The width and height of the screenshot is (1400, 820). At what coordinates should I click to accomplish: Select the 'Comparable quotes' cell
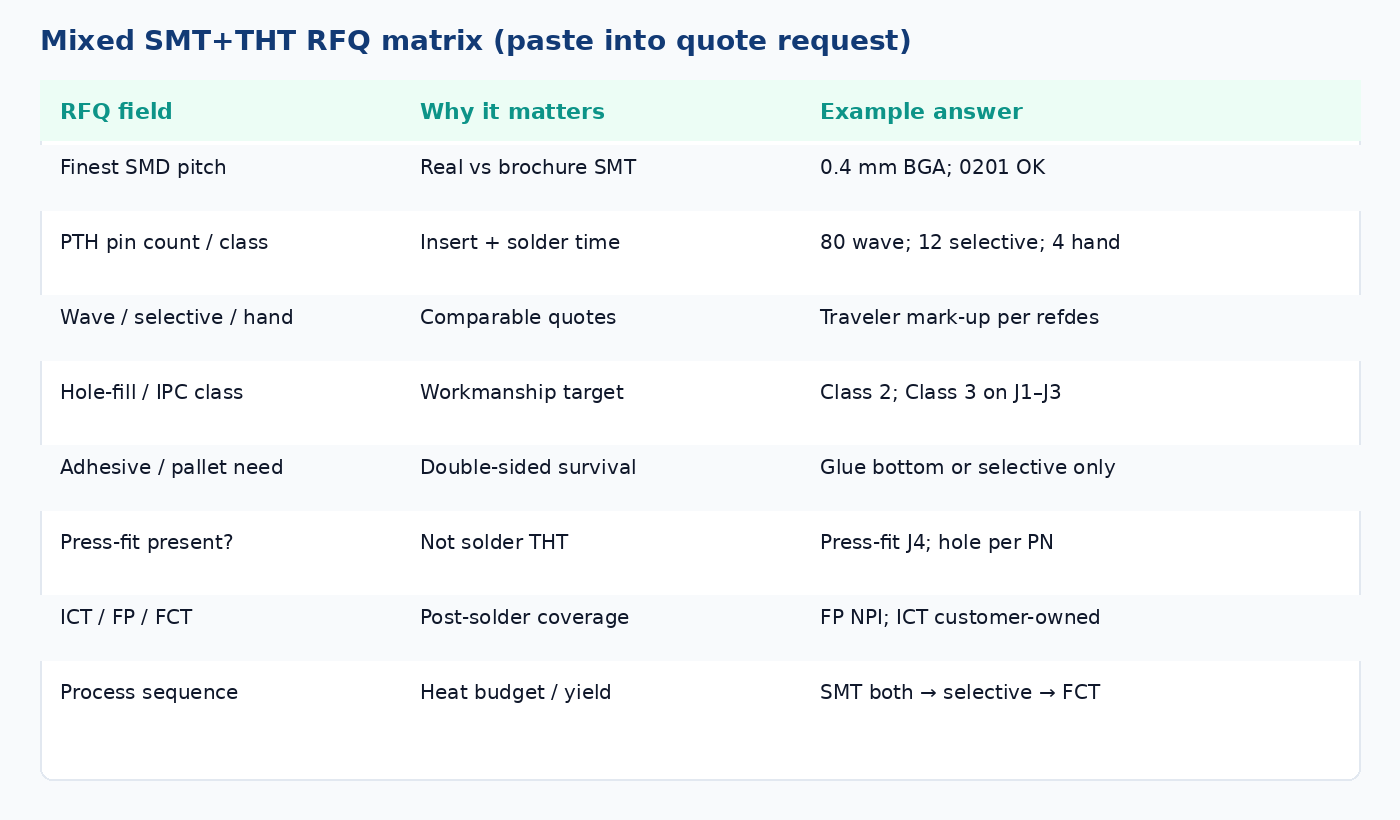pos(518,318)
